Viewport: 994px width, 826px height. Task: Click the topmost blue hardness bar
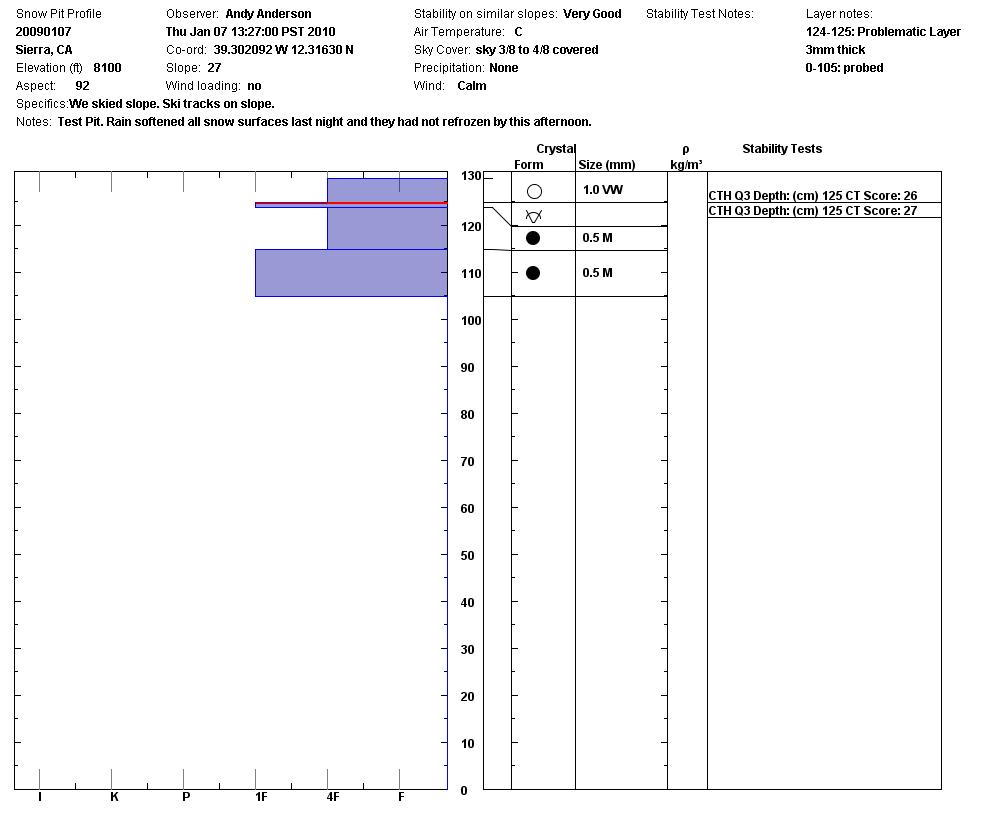[386, 189]
